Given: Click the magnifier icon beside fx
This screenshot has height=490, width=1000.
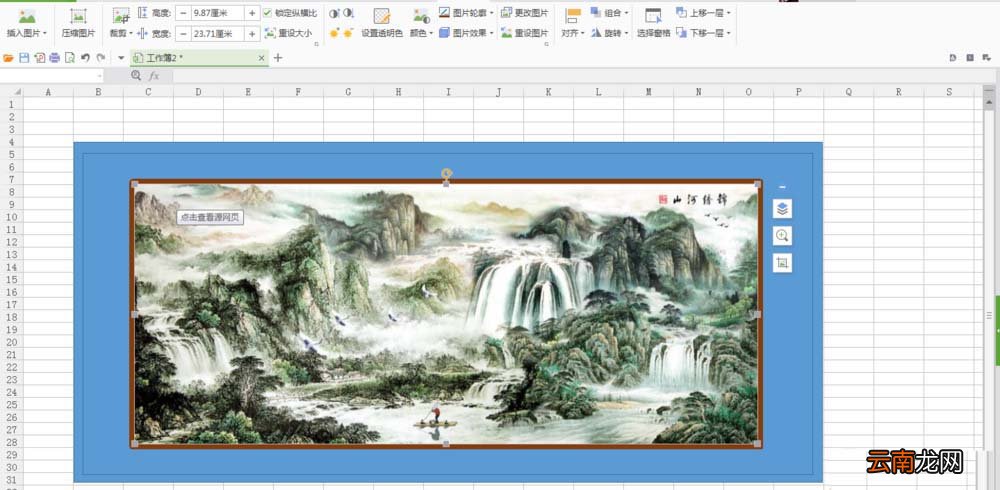Looking at the screenshot, I should coord(136,76).
